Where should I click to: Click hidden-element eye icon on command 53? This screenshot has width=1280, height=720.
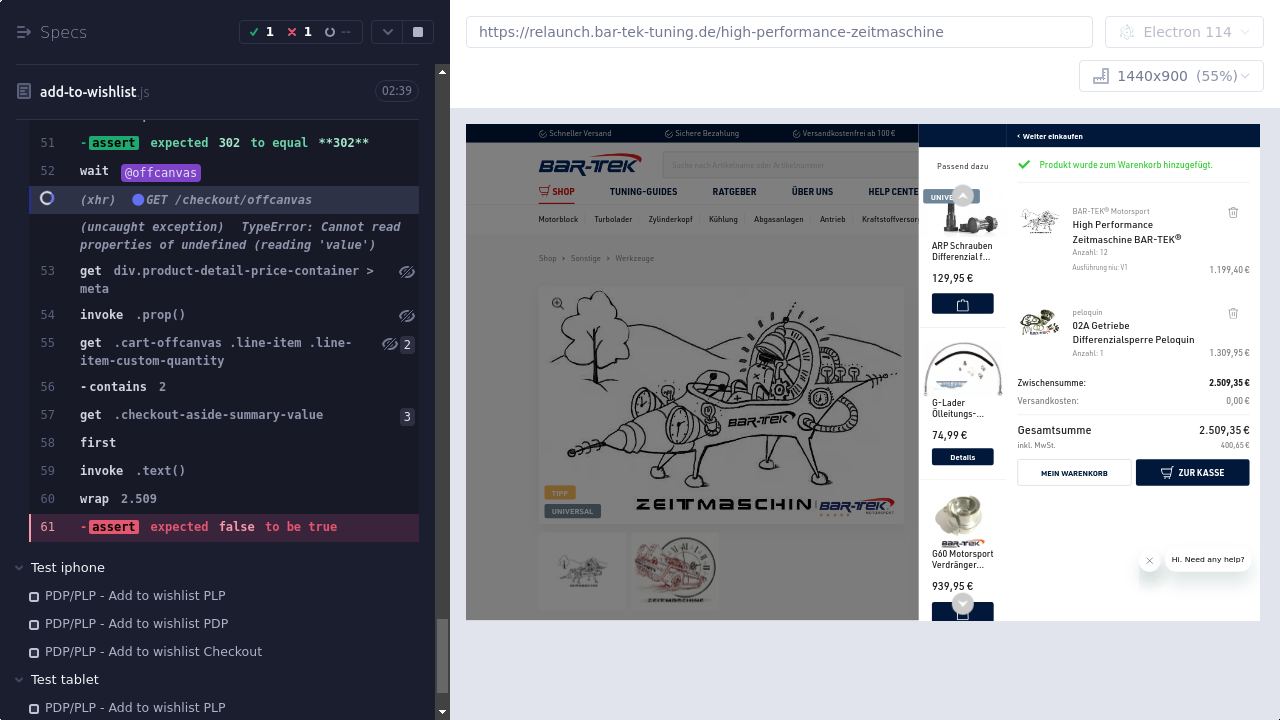[406, 272]
